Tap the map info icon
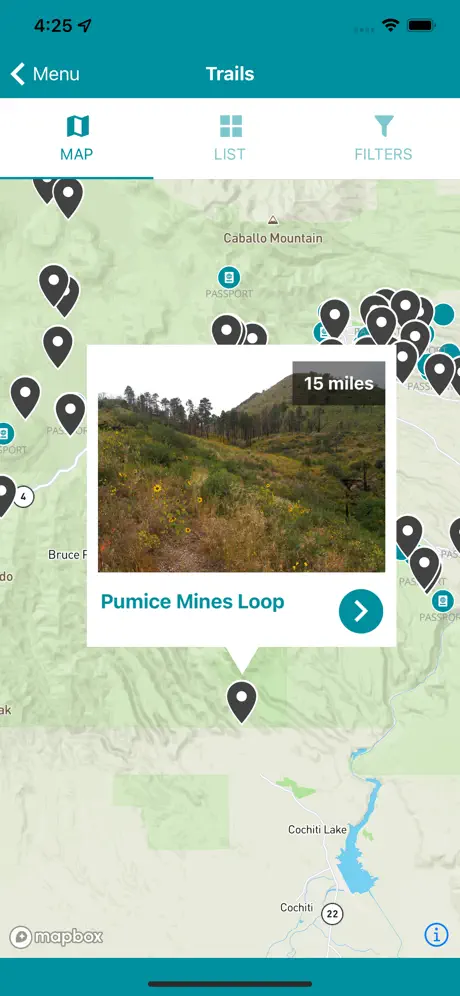 point(436,934)
